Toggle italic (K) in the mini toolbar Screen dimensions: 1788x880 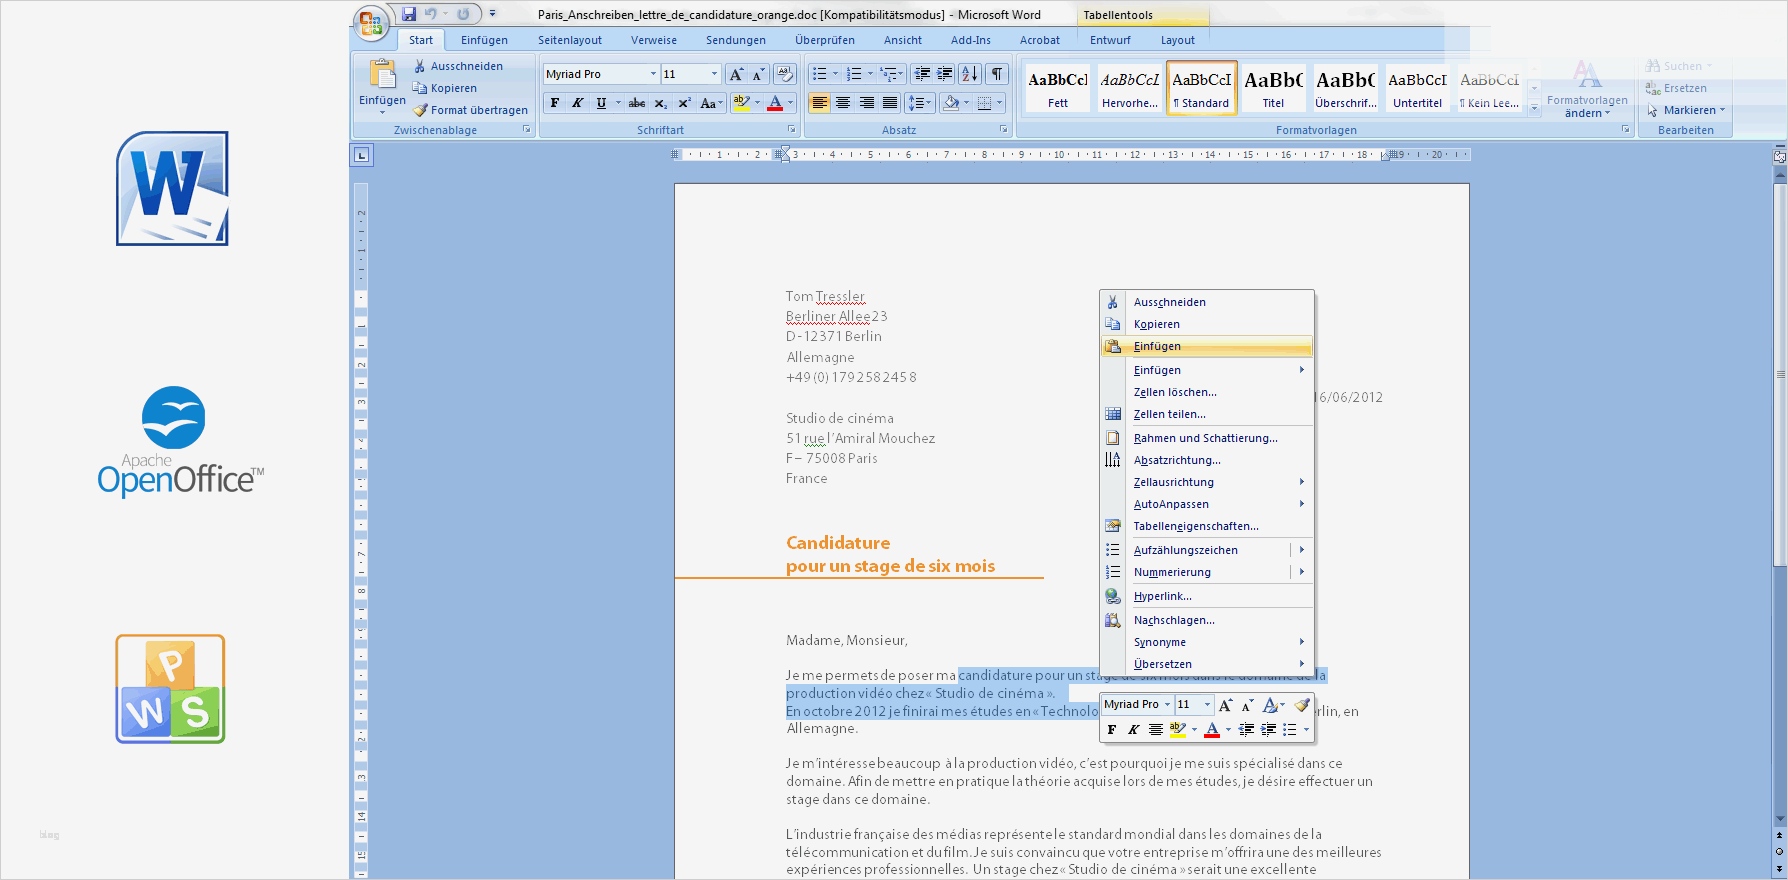[x=1133, y=730]
